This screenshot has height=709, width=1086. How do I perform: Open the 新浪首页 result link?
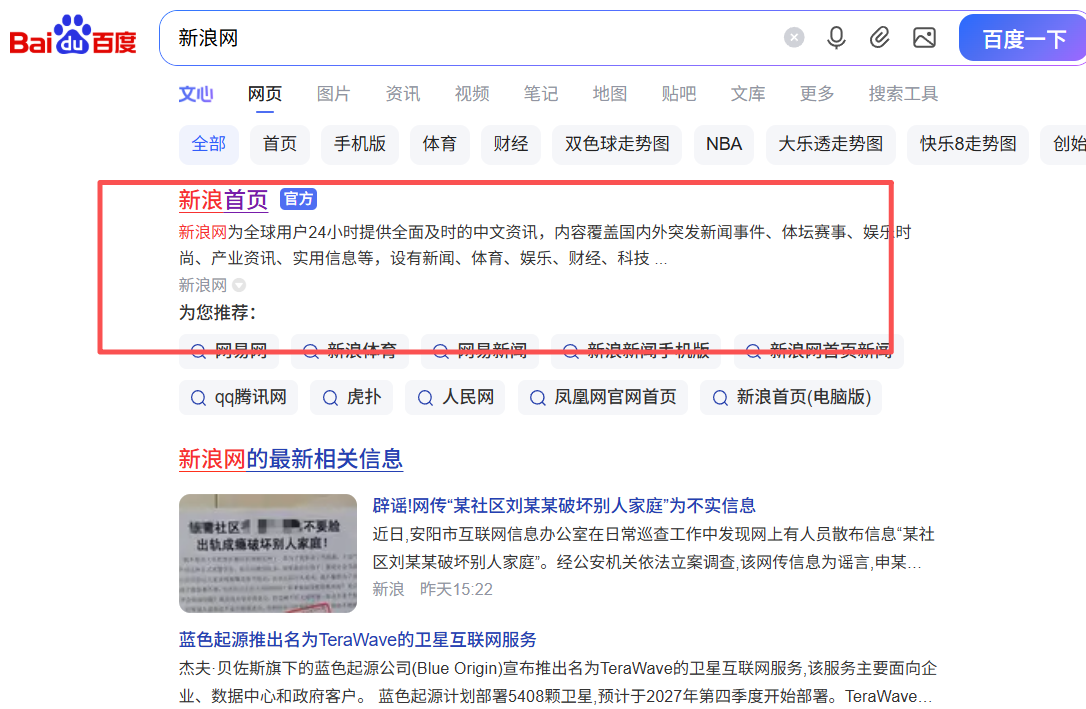point(223,200)
